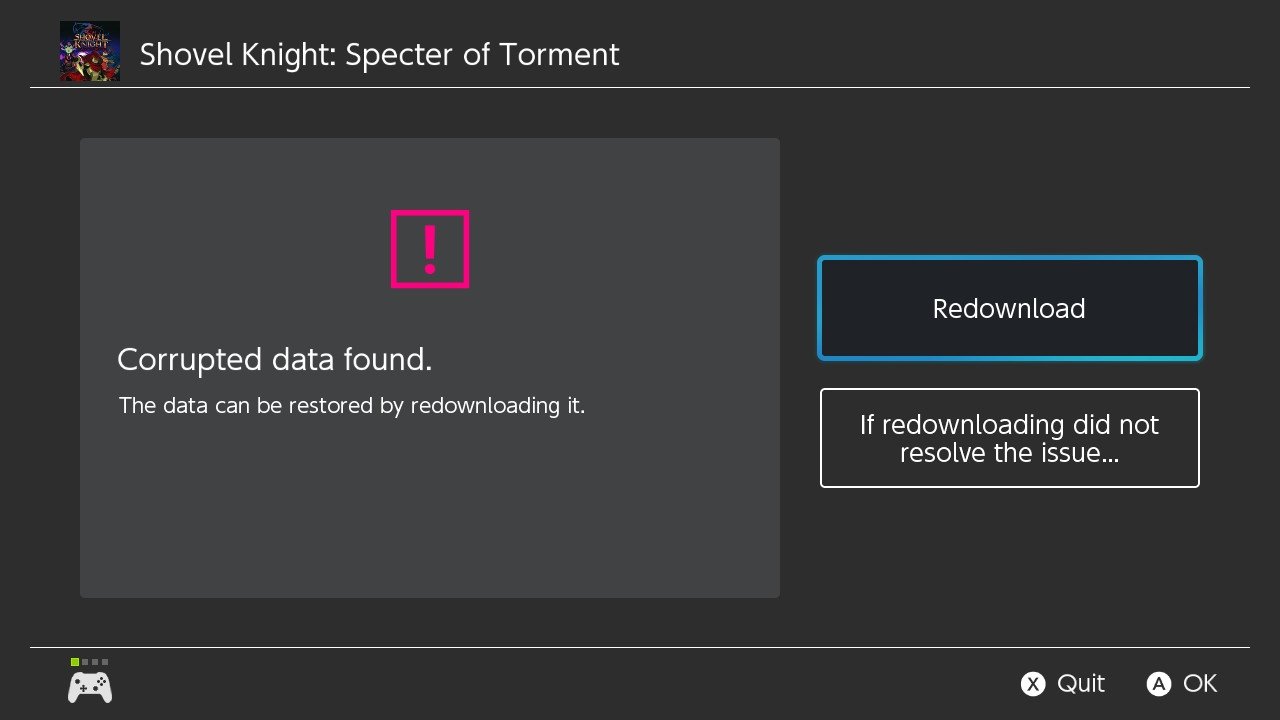The width and height of the screenshot is (1280, 720).
Task: Click the pink exclamation warning icon
Action: (430, 249)
